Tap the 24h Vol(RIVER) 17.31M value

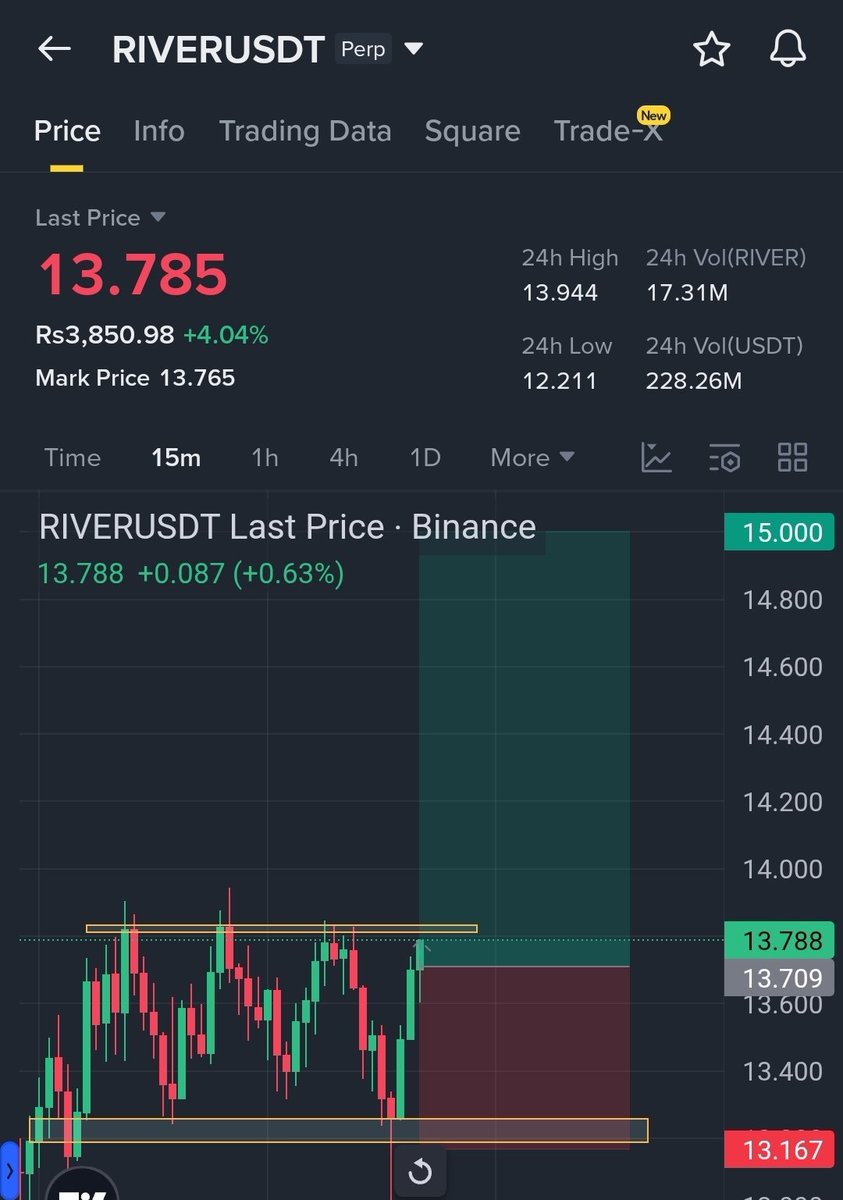point(687,293)
